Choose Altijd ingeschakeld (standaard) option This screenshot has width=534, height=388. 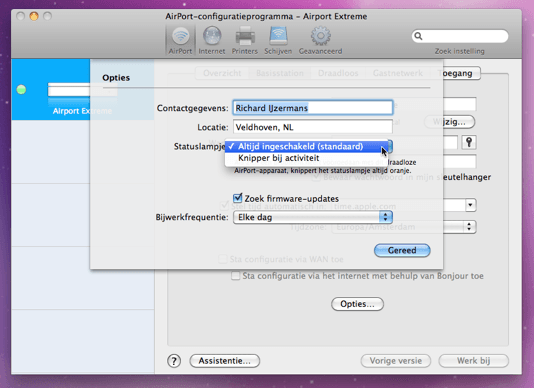(306, 146)
